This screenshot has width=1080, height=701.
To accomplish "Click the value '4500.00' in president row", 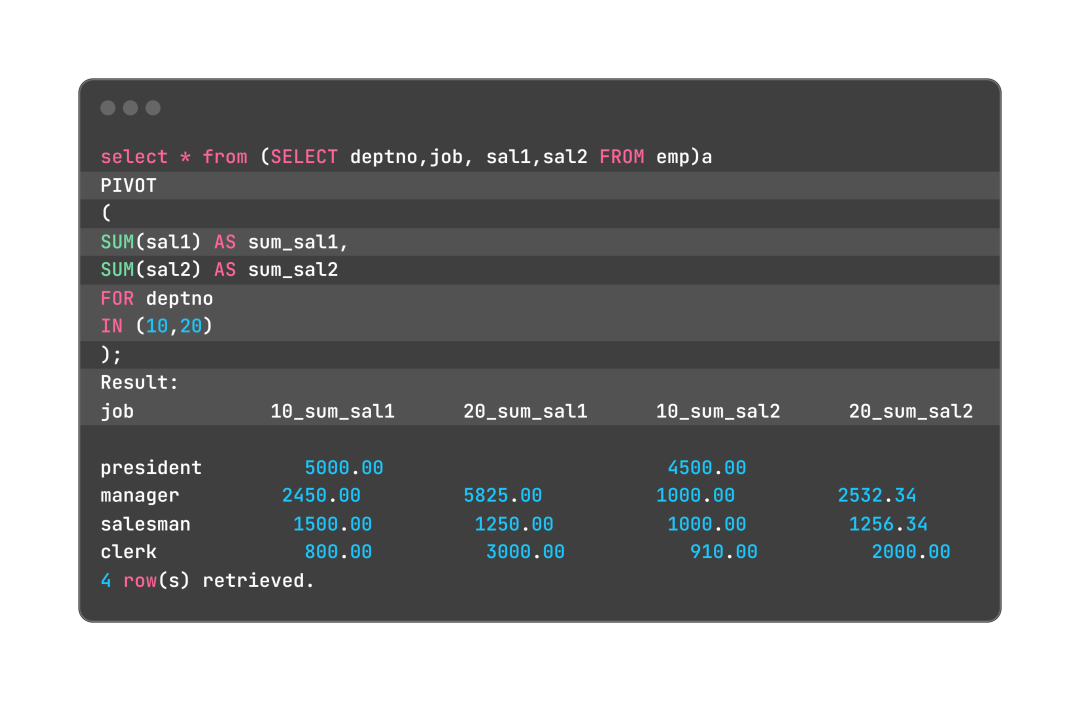I will (x=707, y=468).
